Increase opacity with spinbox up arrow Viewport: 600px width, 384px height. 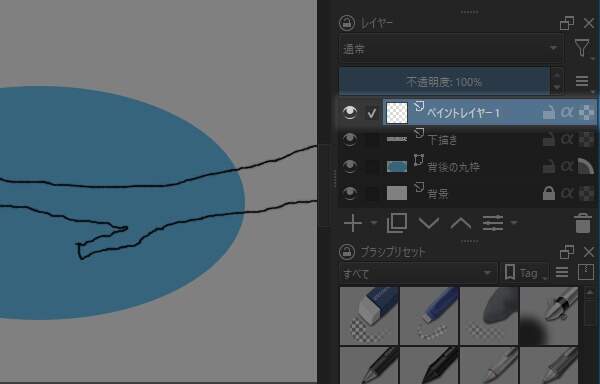coord(557,75)
